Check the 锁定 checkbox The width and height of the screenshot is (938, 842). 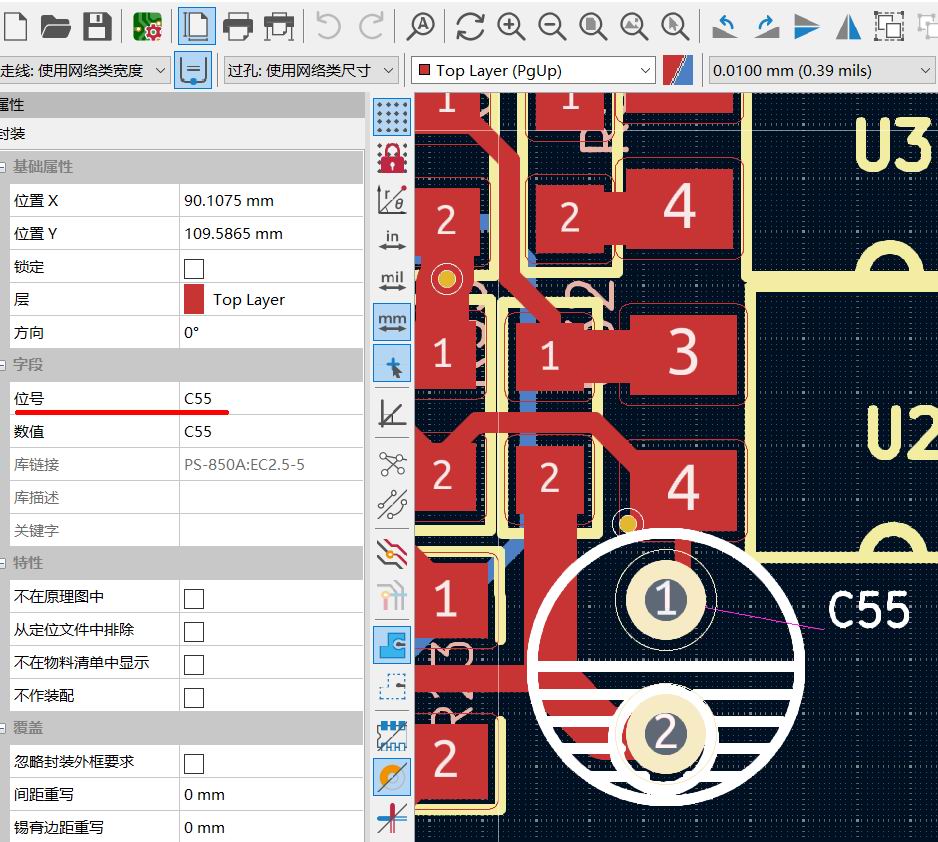pos(194,267)
